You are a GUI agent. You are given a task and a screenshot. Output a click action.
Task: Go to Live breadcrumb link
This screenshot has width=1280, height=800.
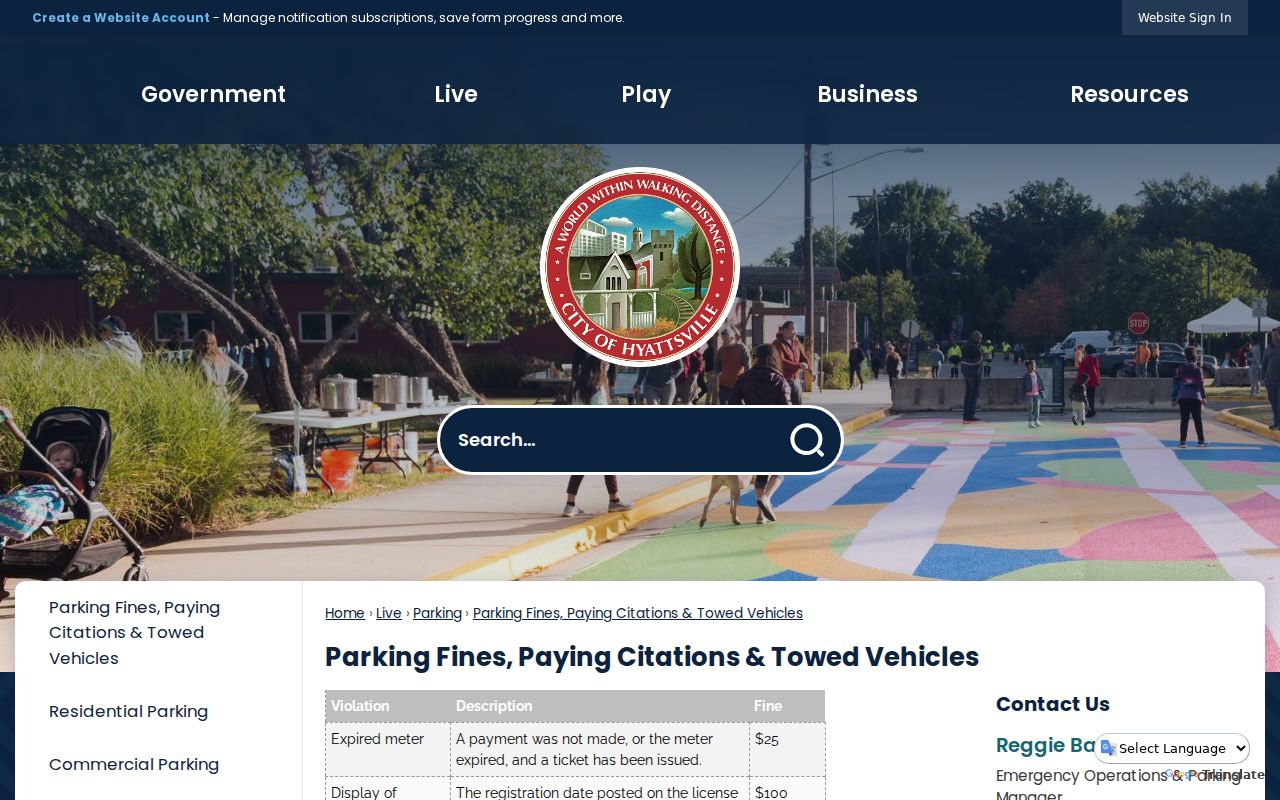[x=389, y=613]
